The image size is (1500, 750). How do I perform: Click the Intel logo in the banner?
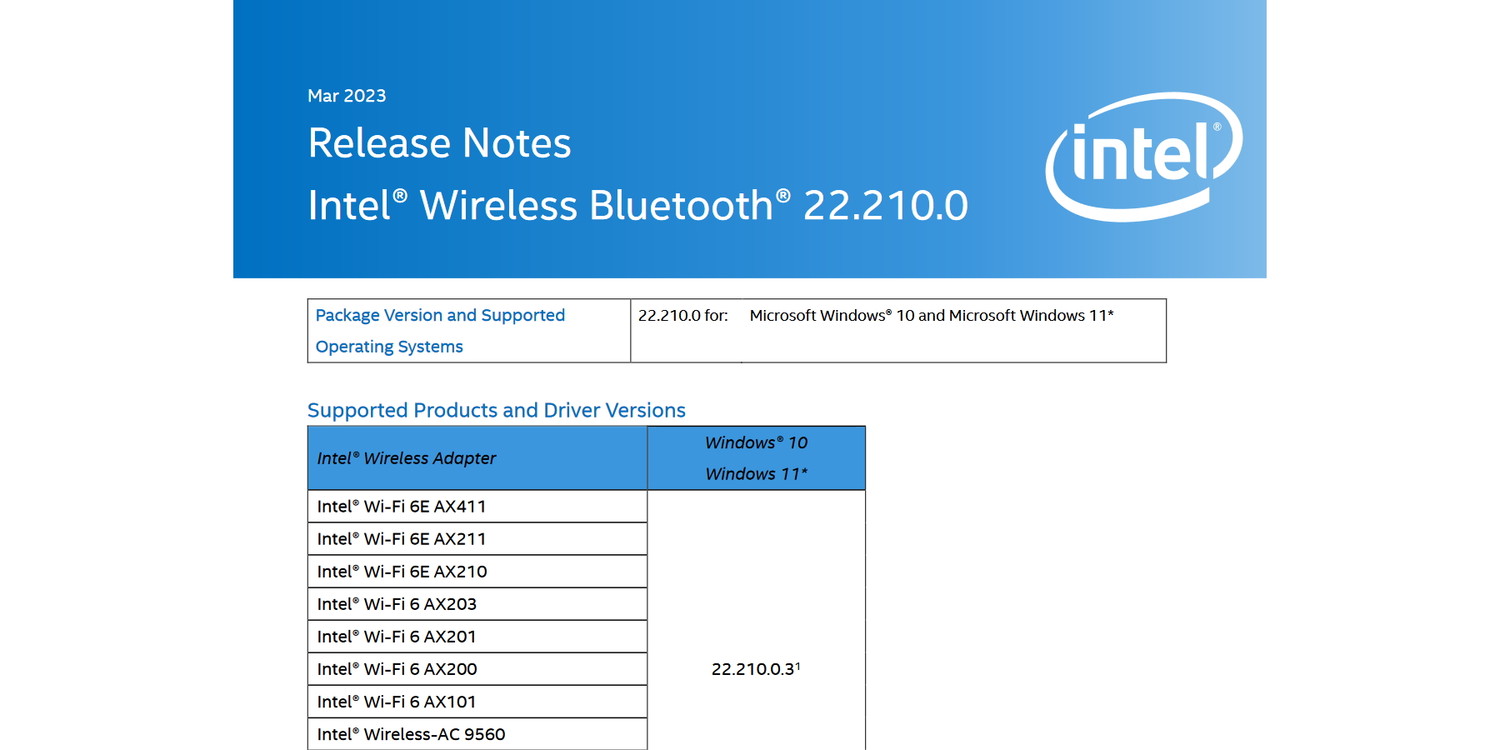[1144, 157]
